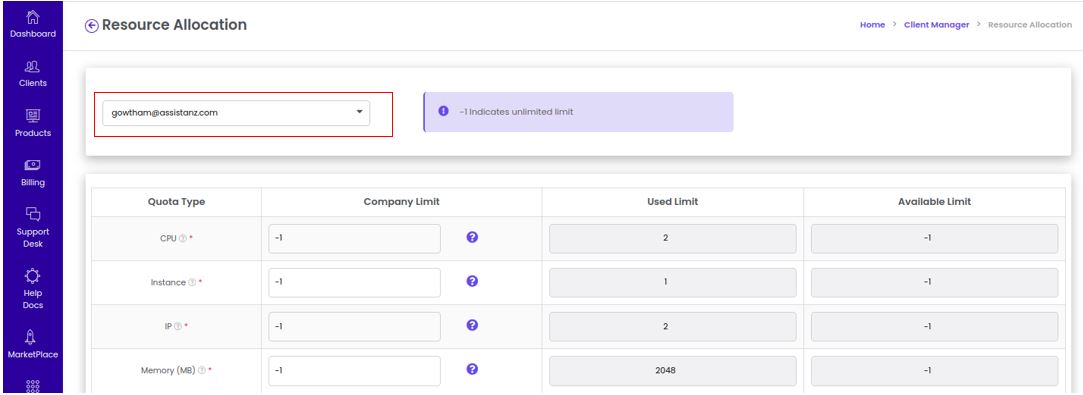1083x395 pixels.
Task: Go to Billing sidebar icon
Action: coord(32,165)
